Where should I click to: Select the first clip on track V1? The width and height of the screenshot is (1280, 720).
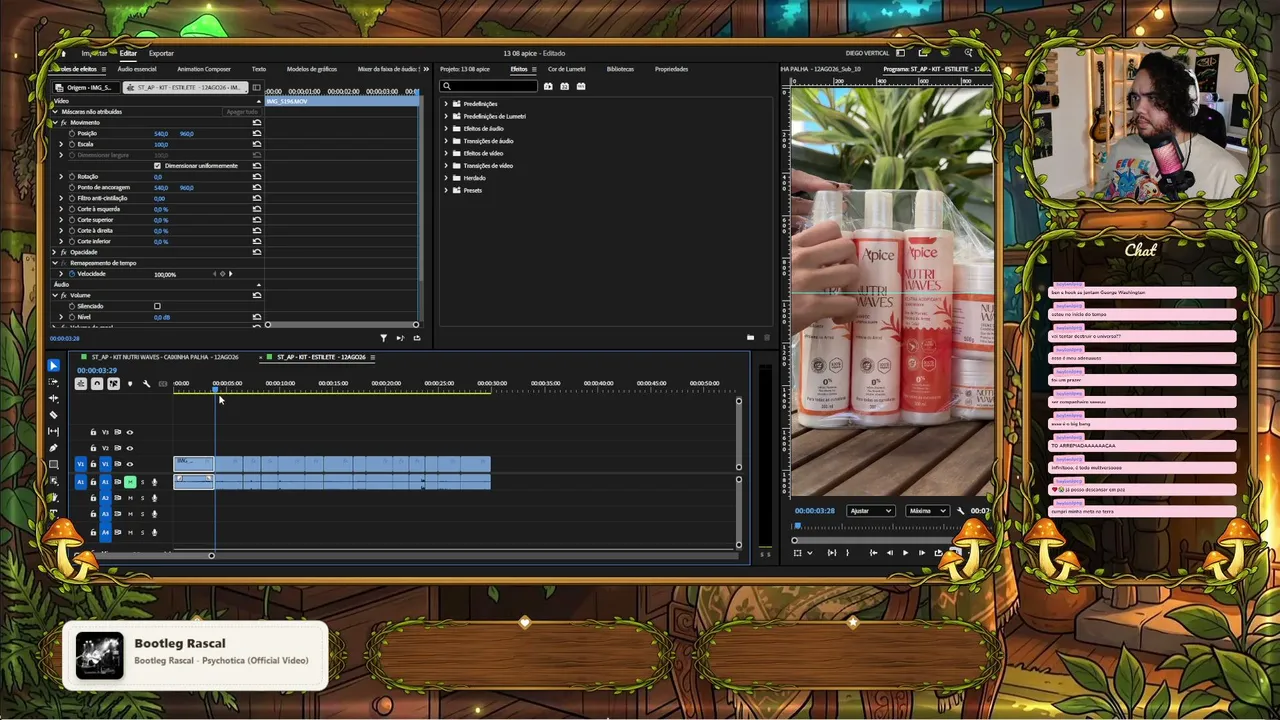(x=194, y=464)
